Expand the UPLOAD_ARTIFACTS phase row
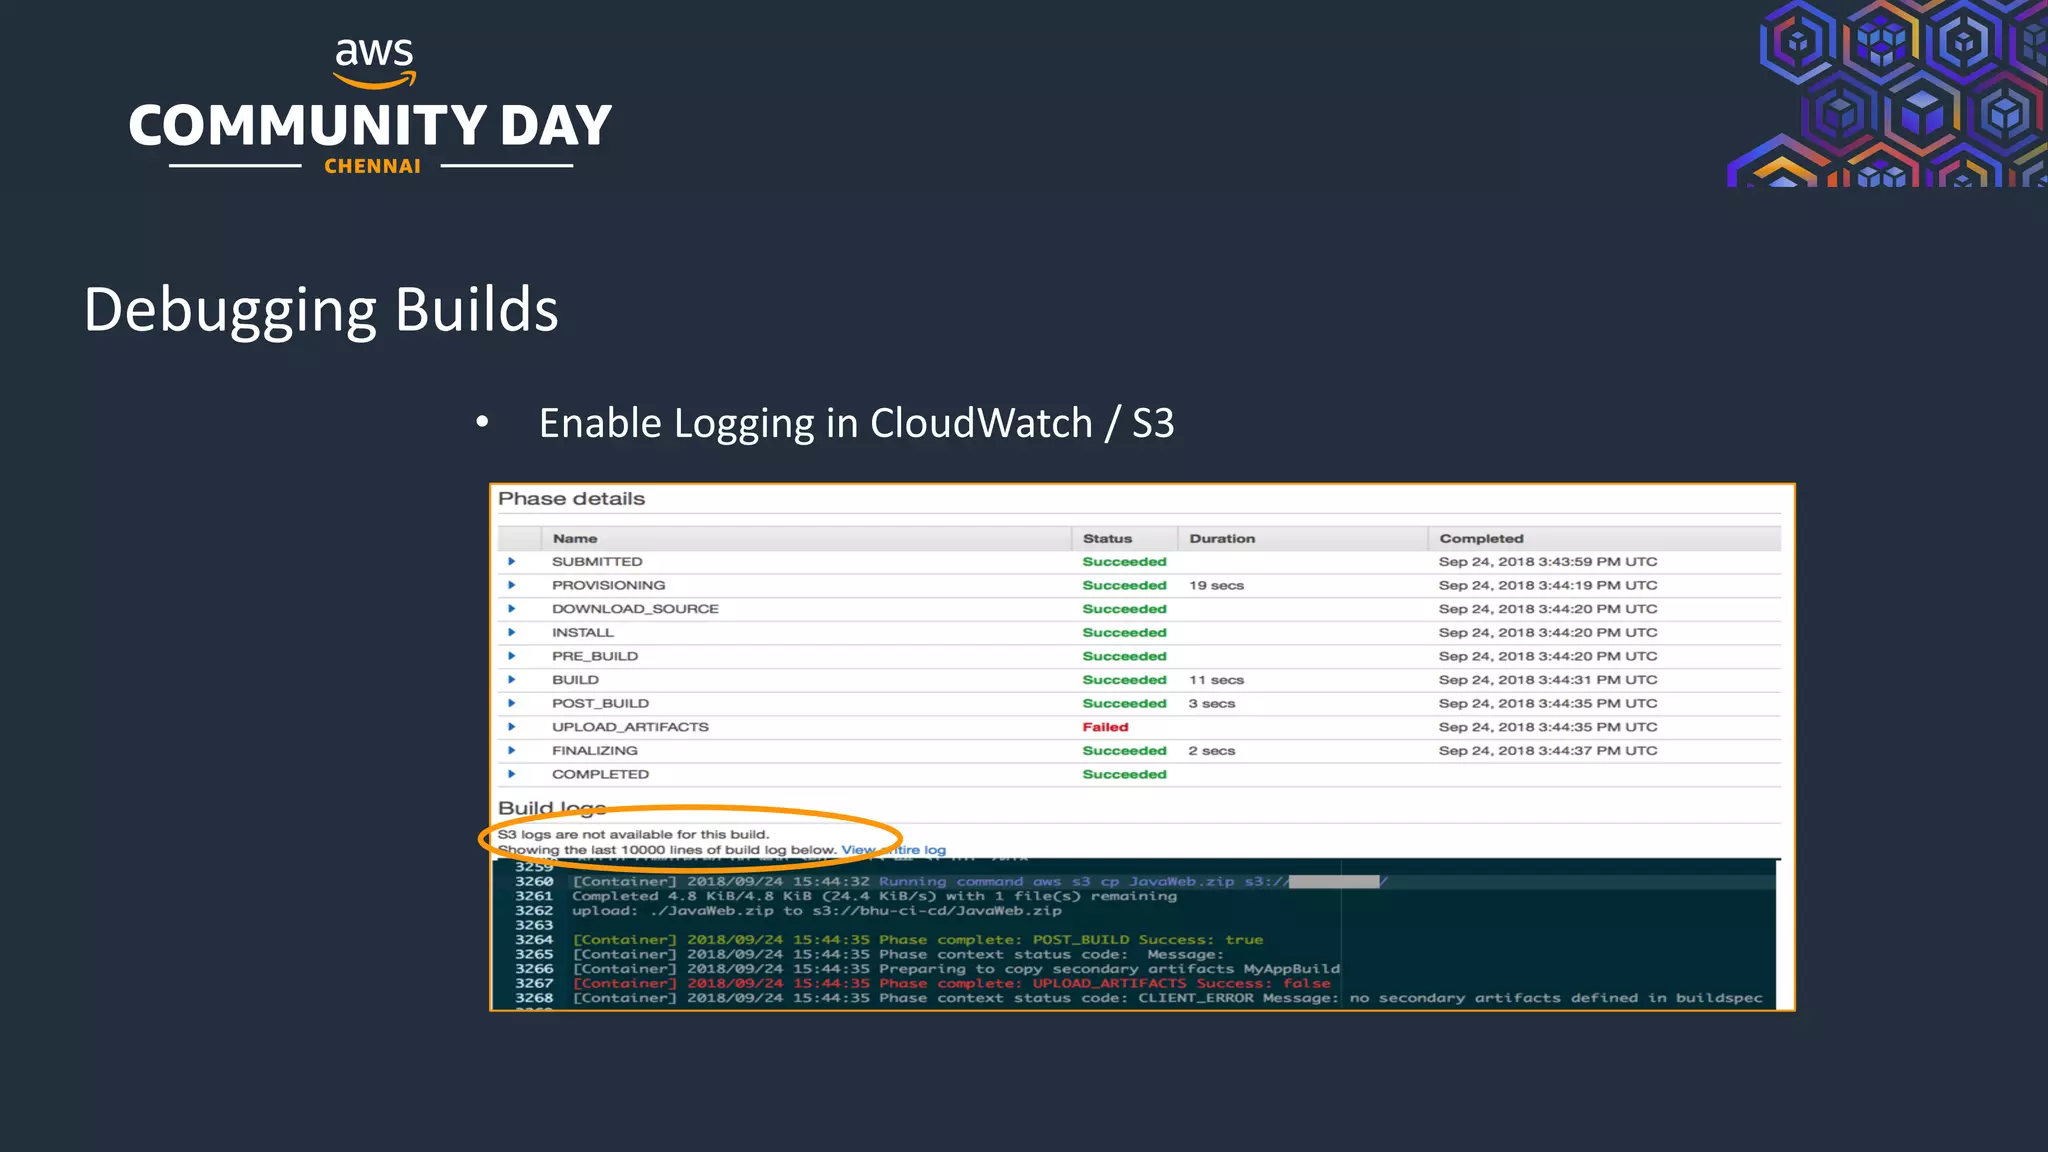Screen dimensions: 2048x1152 [x=511, y=727]
